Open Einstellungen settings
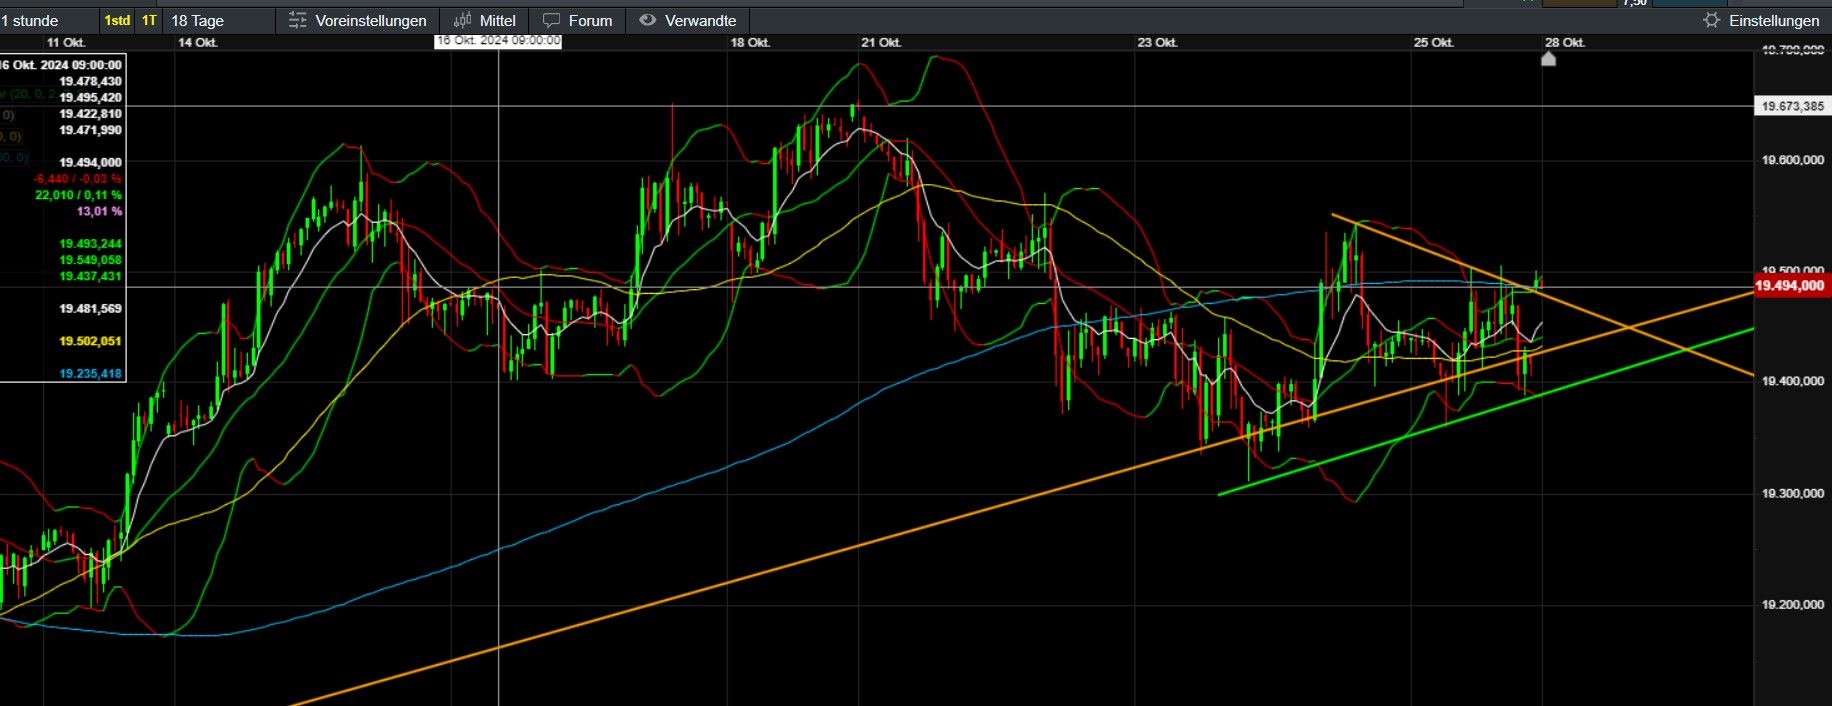The width and height of the screenshot is (1832, 706). 1762,20
